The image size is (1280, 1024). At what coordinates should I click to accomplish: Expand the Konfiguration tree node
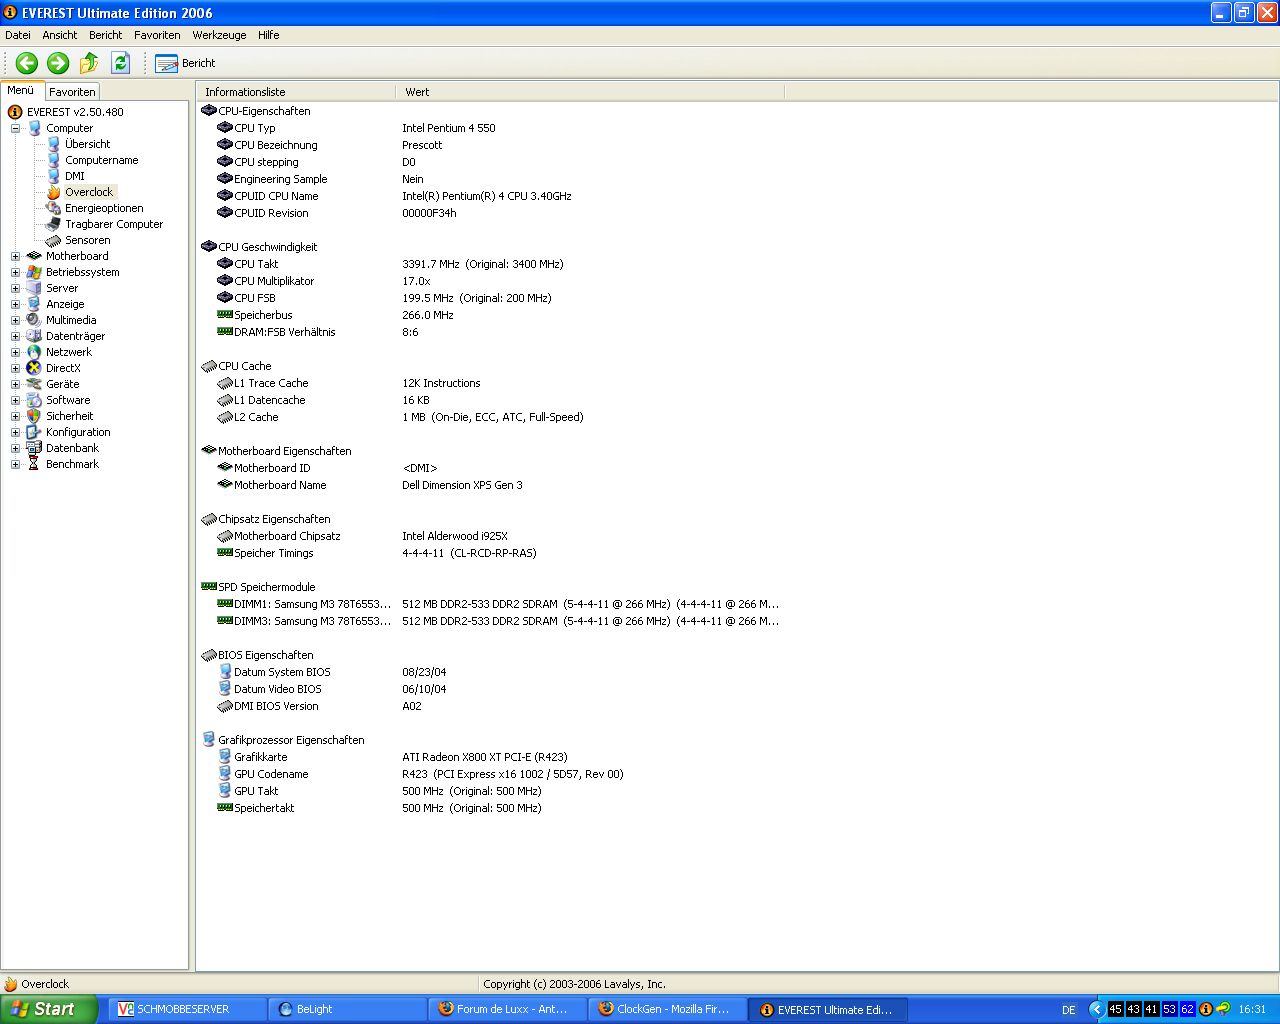(15, 432)
